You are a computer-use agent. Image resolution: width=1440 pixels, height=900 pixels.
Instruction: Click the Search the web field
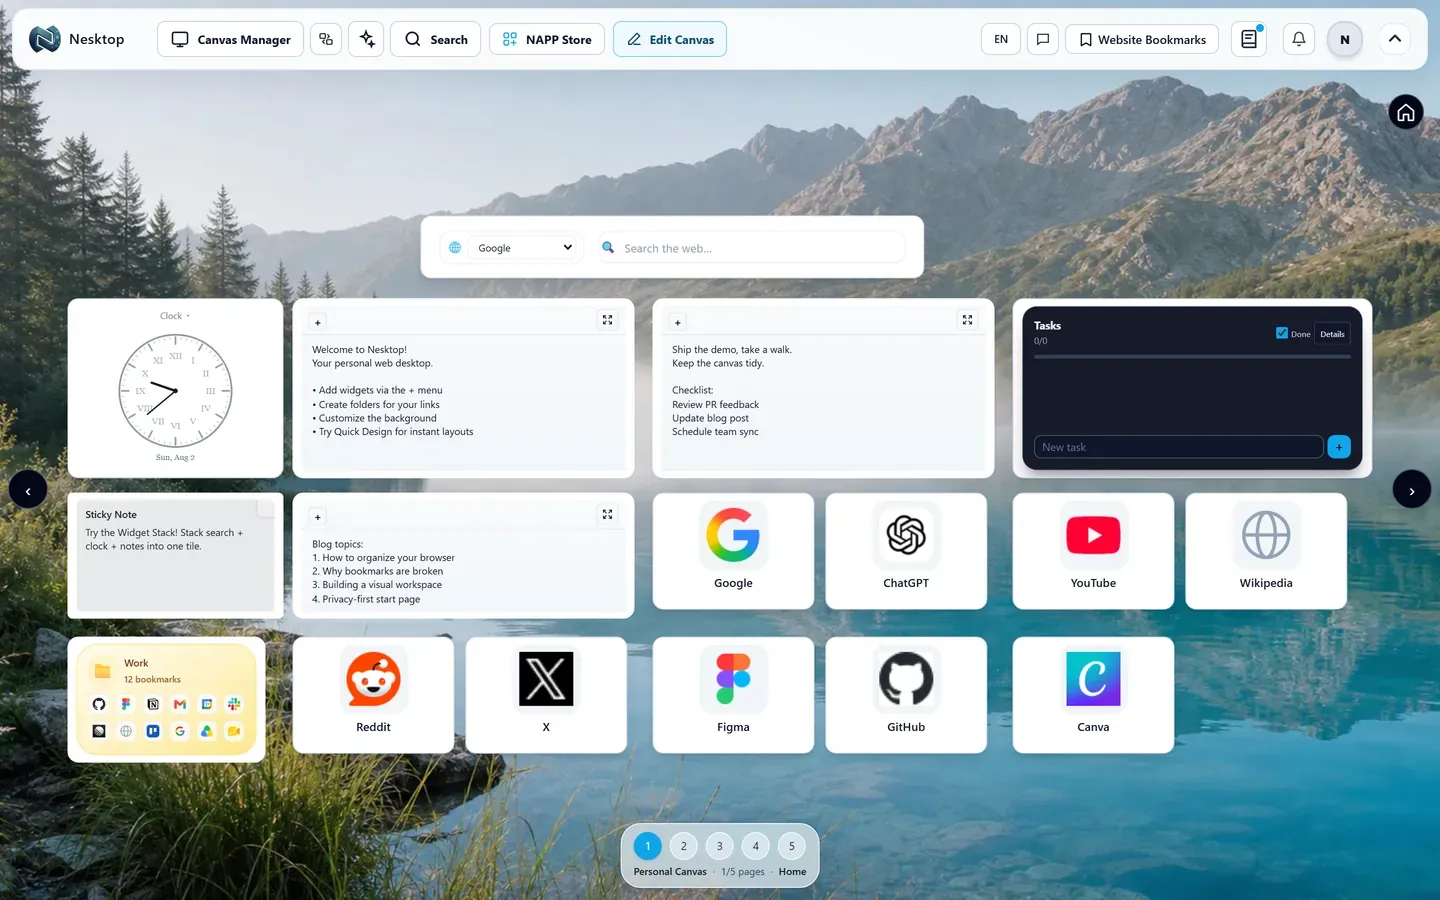click(x=752, y=248)
